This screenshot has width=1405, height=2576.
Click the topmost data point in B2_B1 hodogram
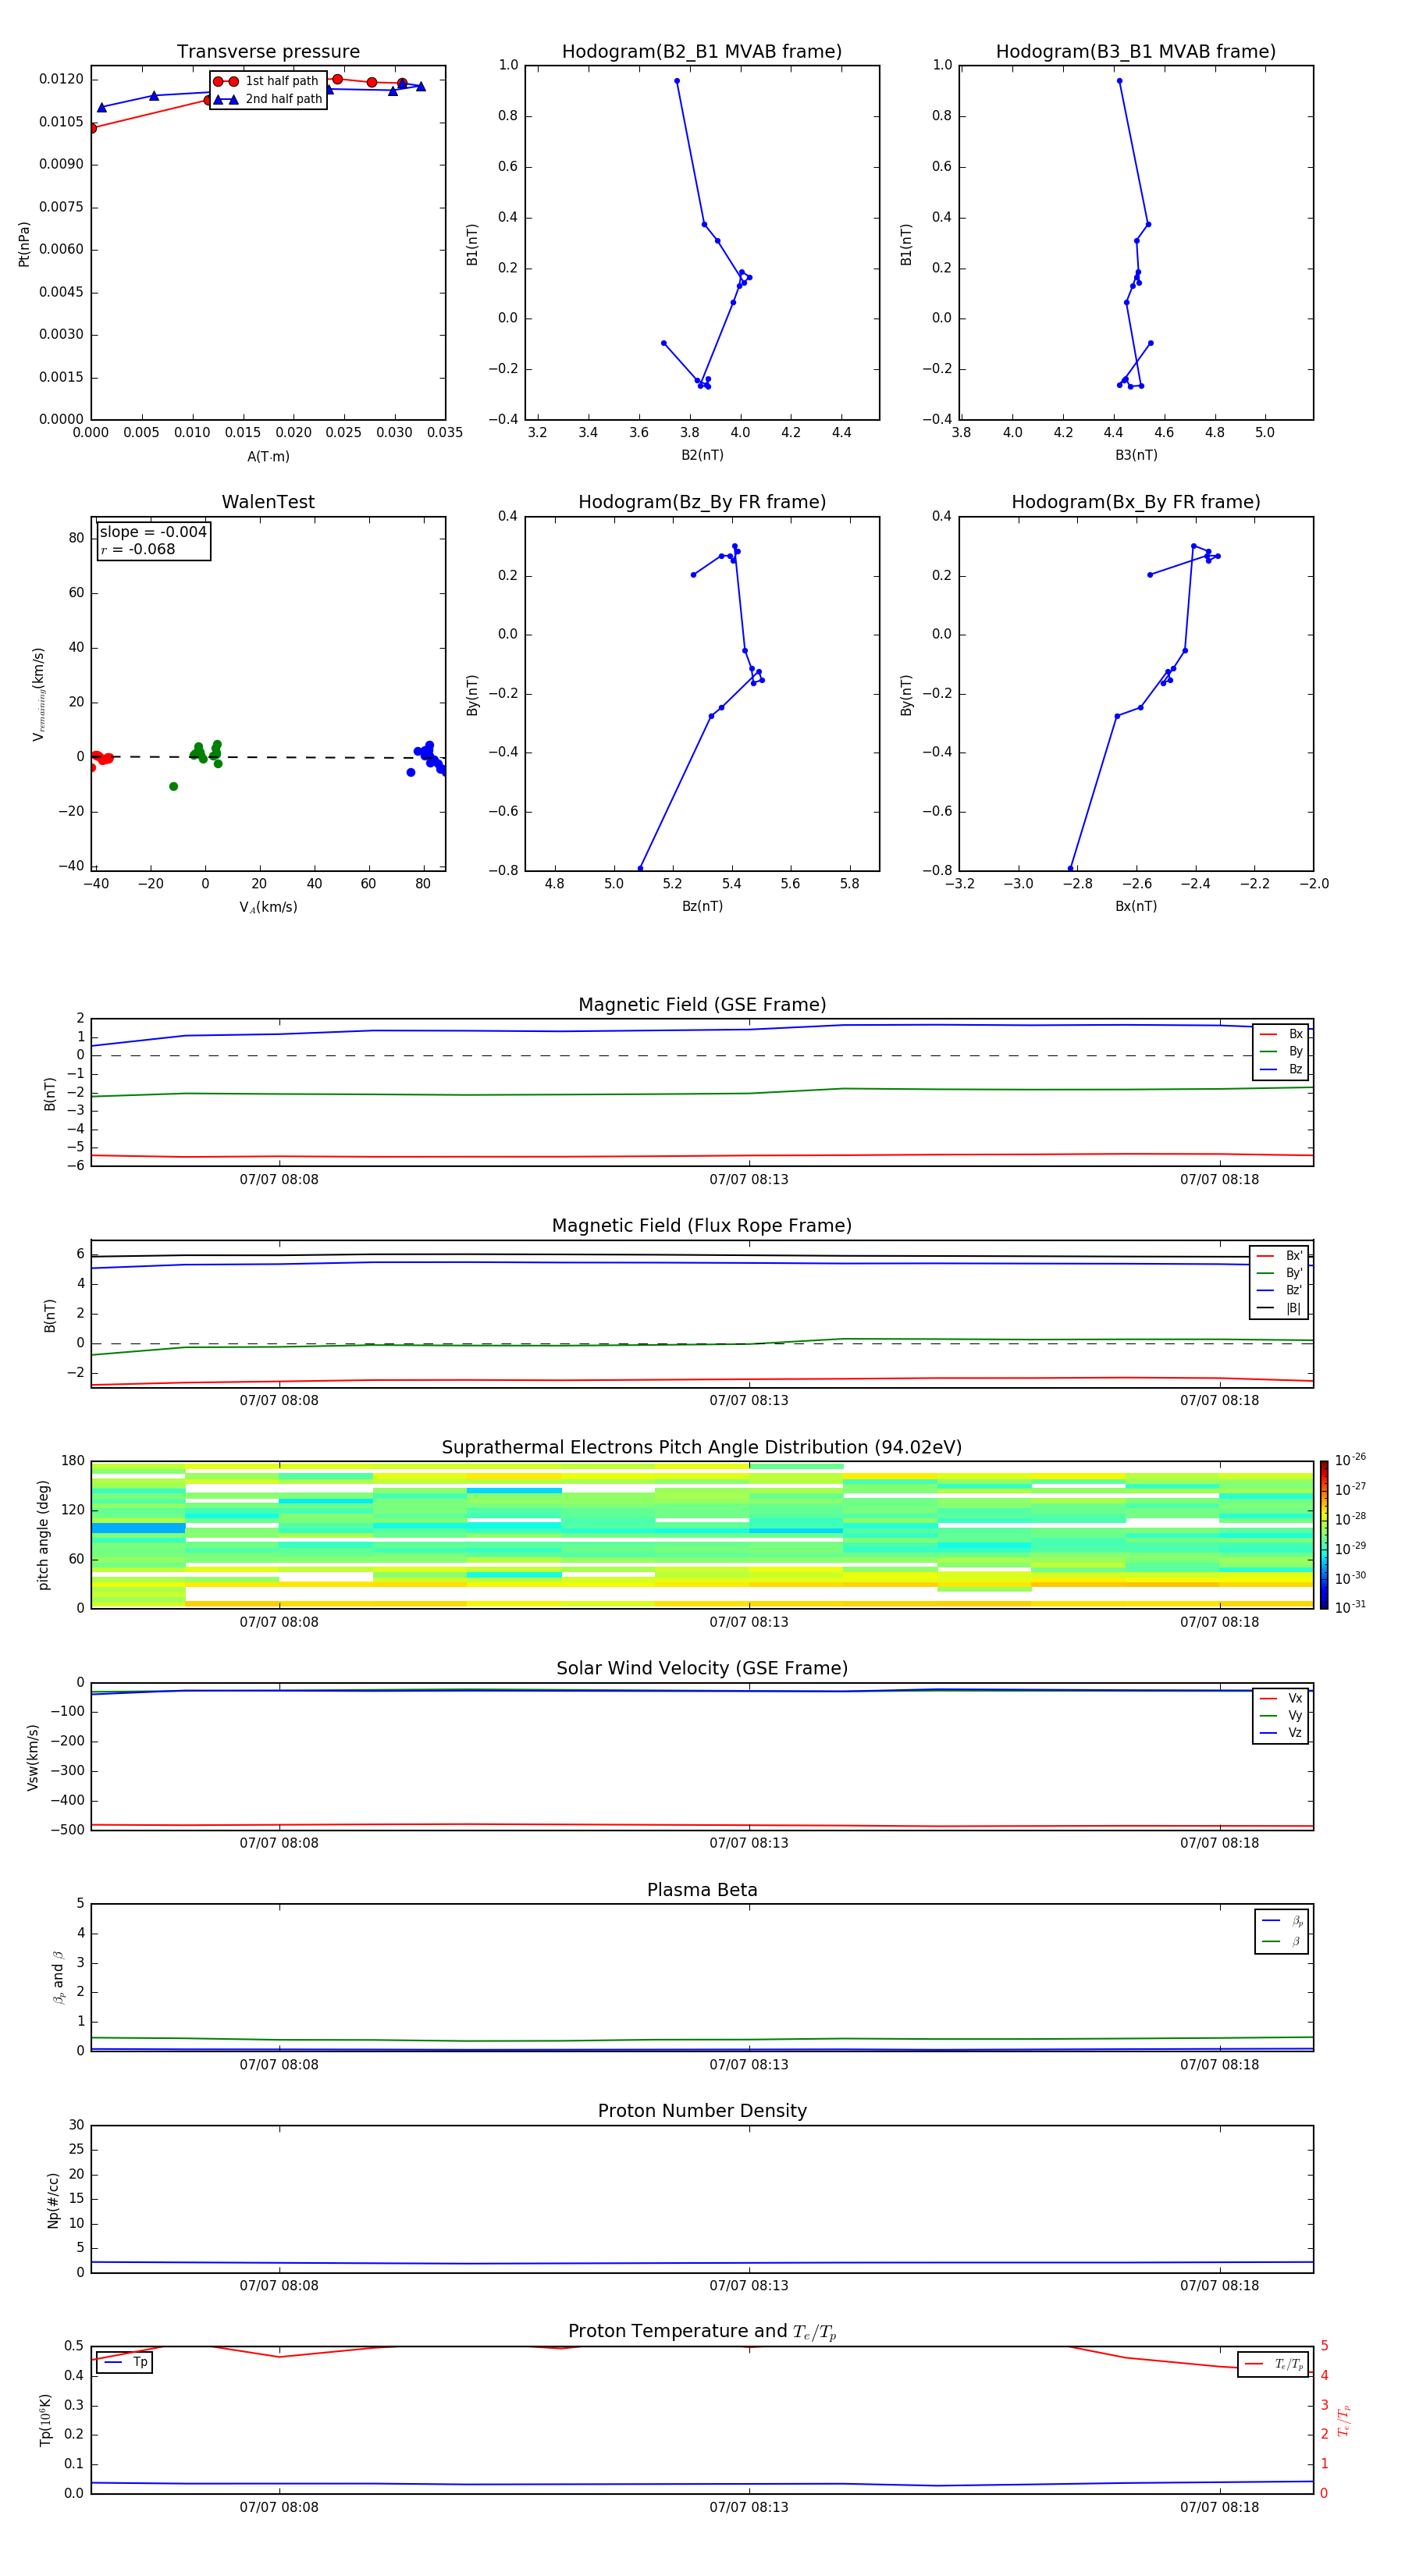click(677, 81)
